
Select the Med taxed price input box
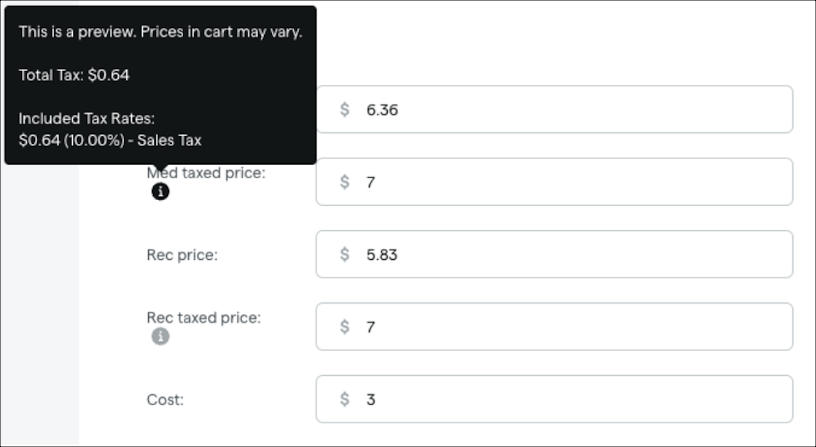coord(554,182)
